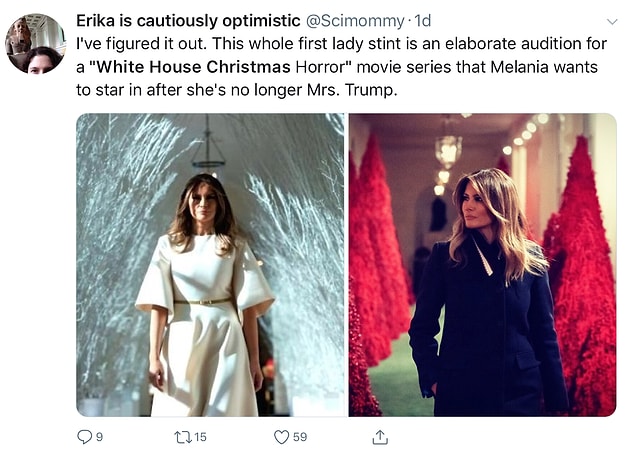
Task: Click display name "Erika is cautiously optimistic"
Action: click(x=188, y=21)
